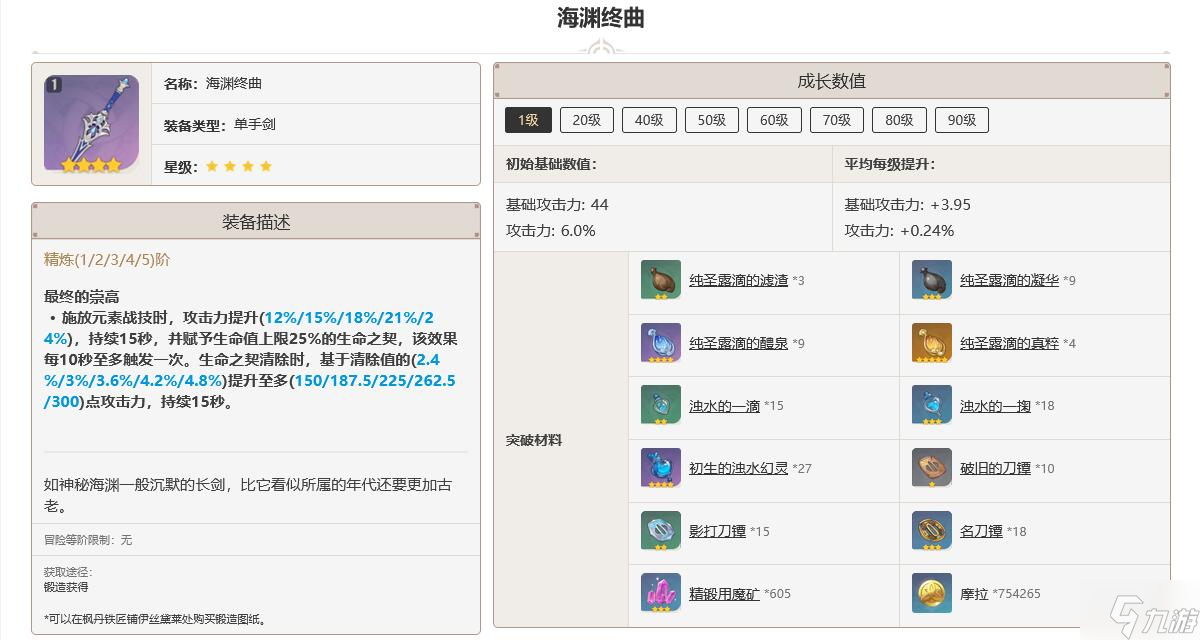Image resolution: width=1200 pixels, height=640 pixels.
Task: Click the 成长数值 panel header
Action: click(x=831, y=81)
